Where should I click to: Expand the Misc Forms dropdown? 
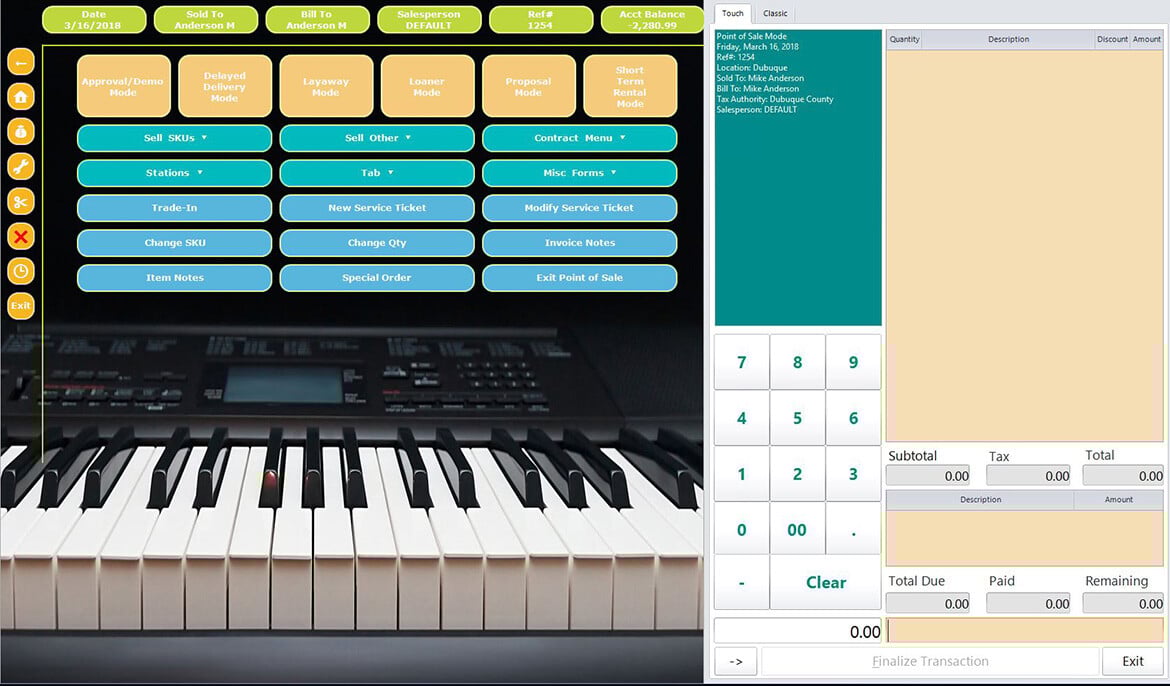[580, 172]
